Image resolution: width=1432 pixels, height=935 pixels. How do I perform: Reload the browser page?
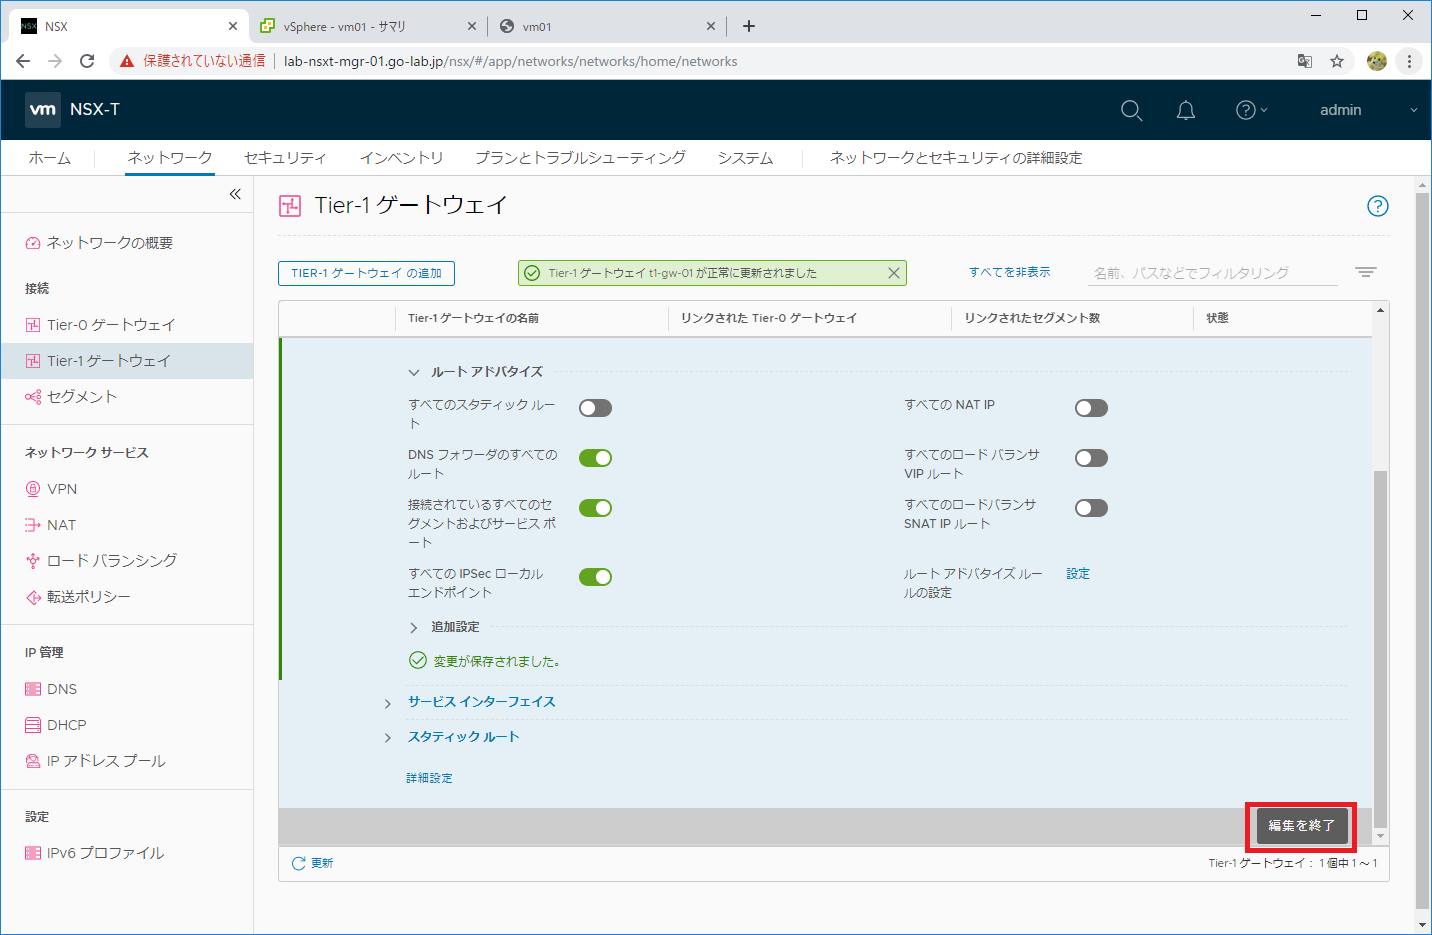point(87,61)
